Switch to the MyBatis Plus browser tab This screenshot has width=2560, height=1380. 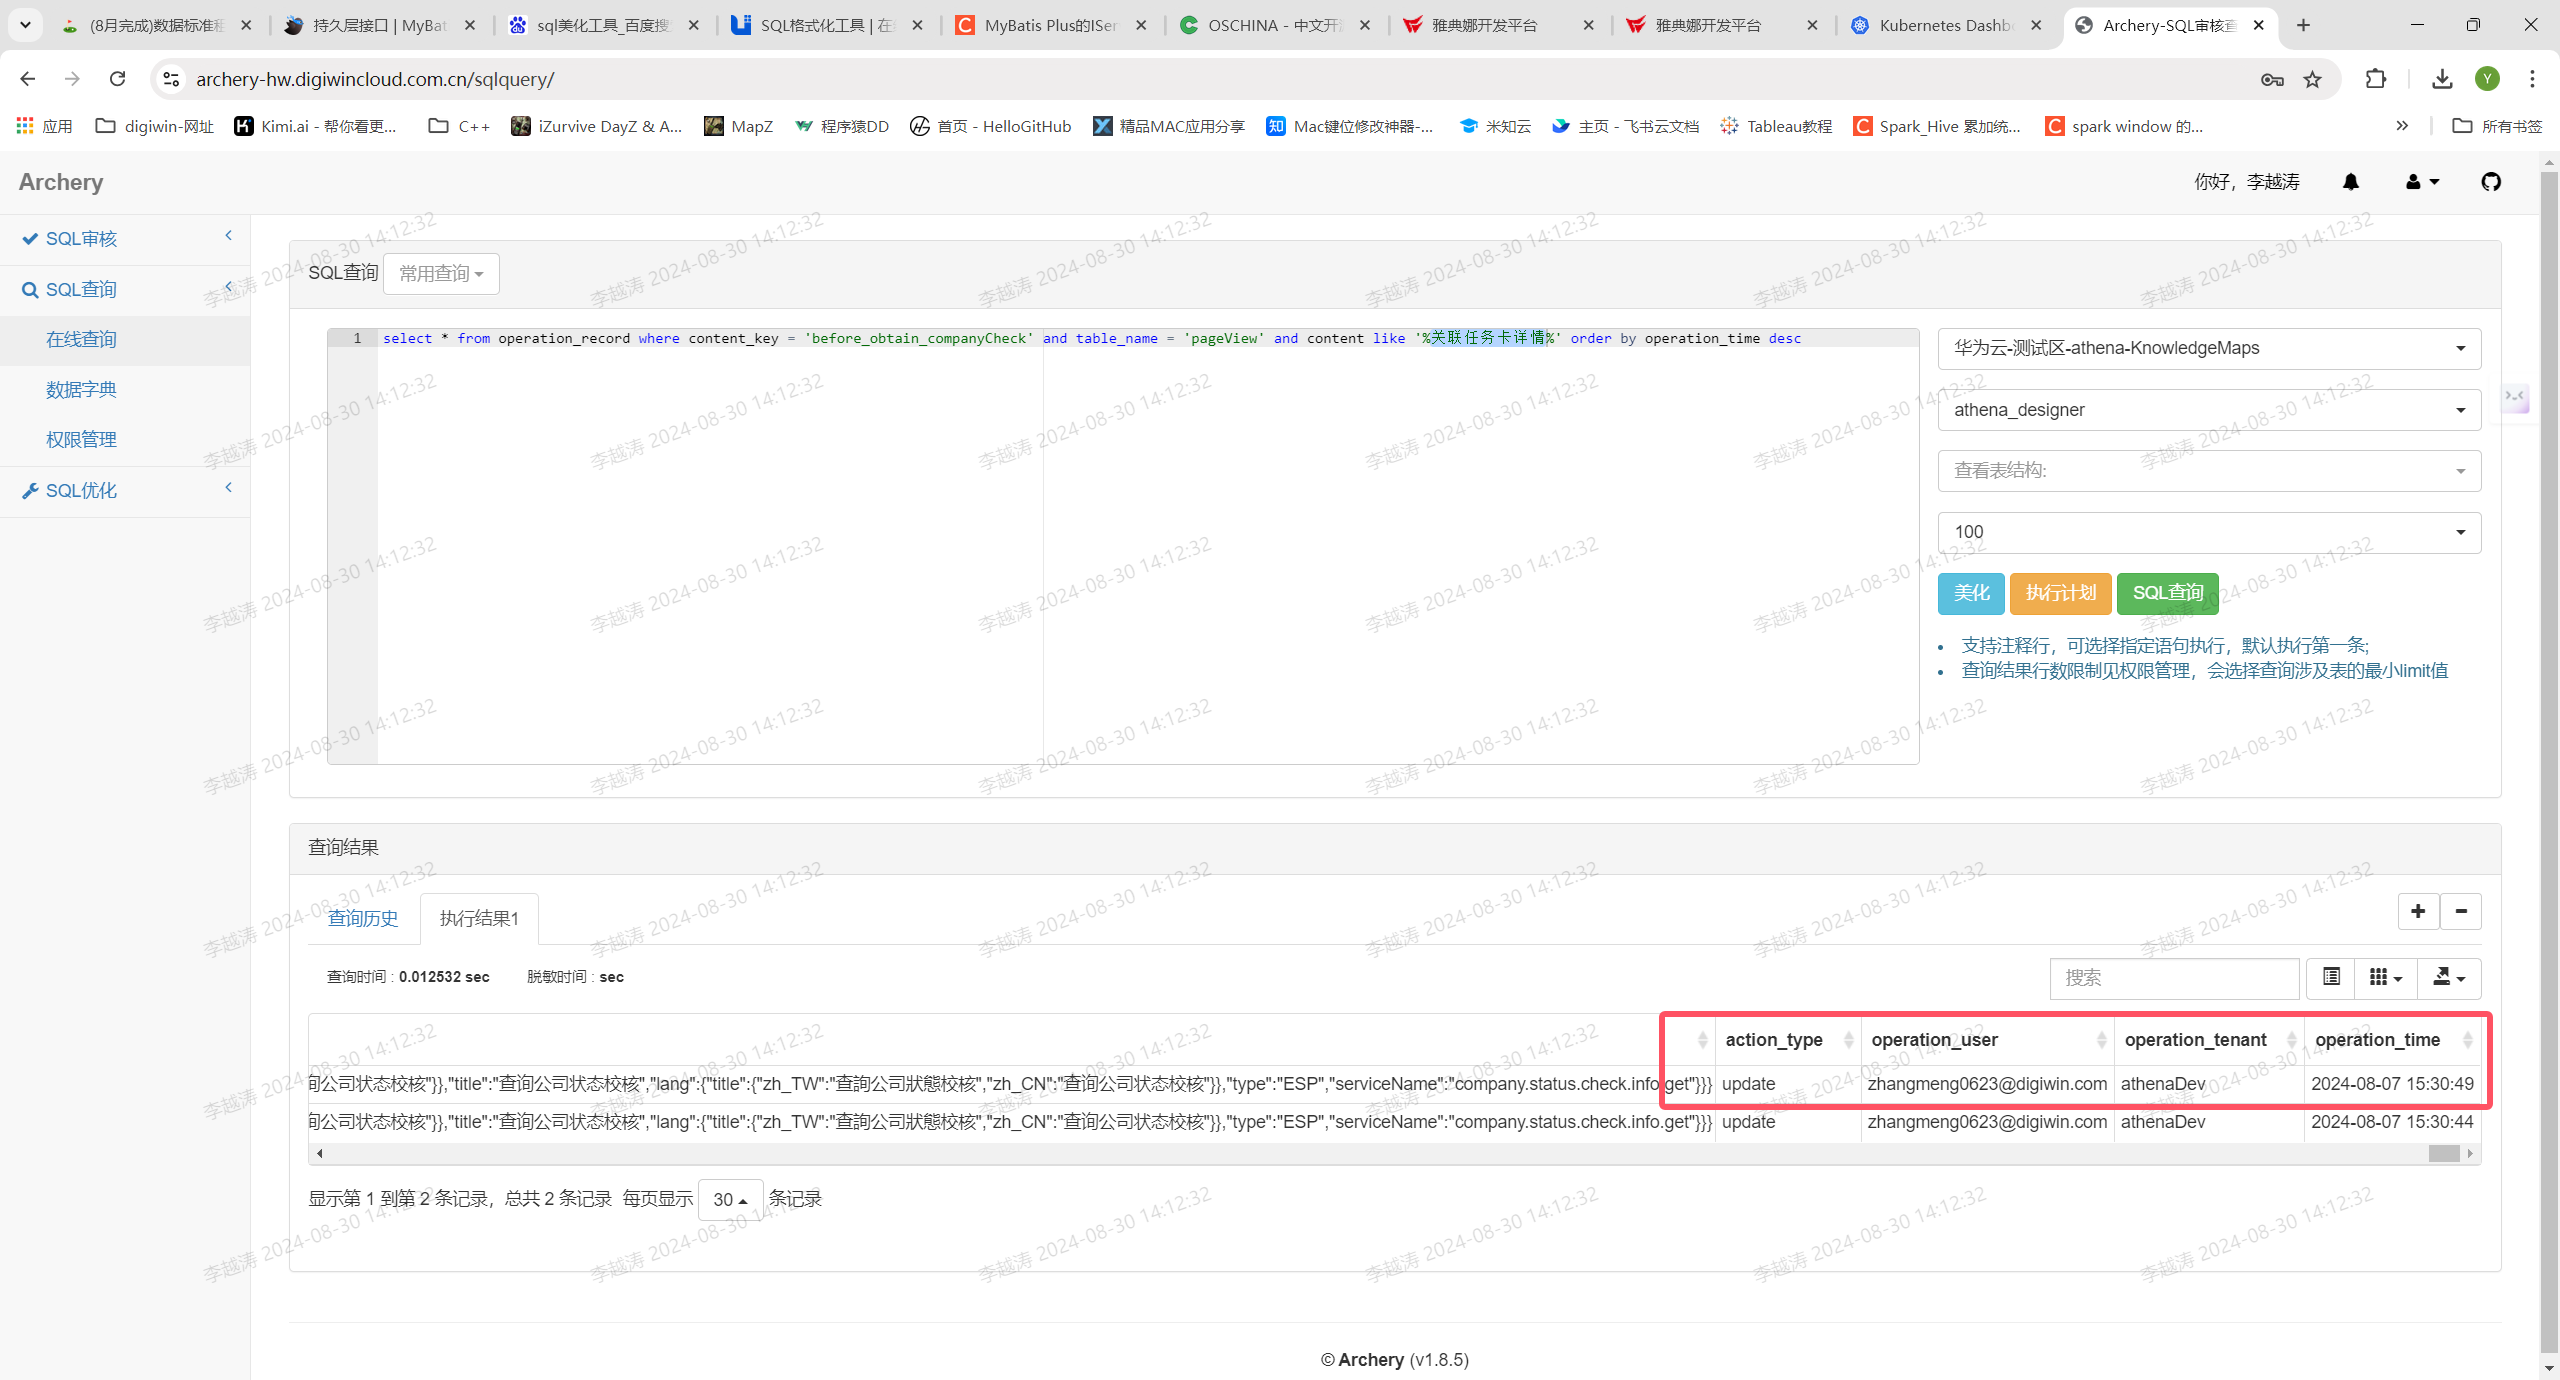coord(1050,25)
